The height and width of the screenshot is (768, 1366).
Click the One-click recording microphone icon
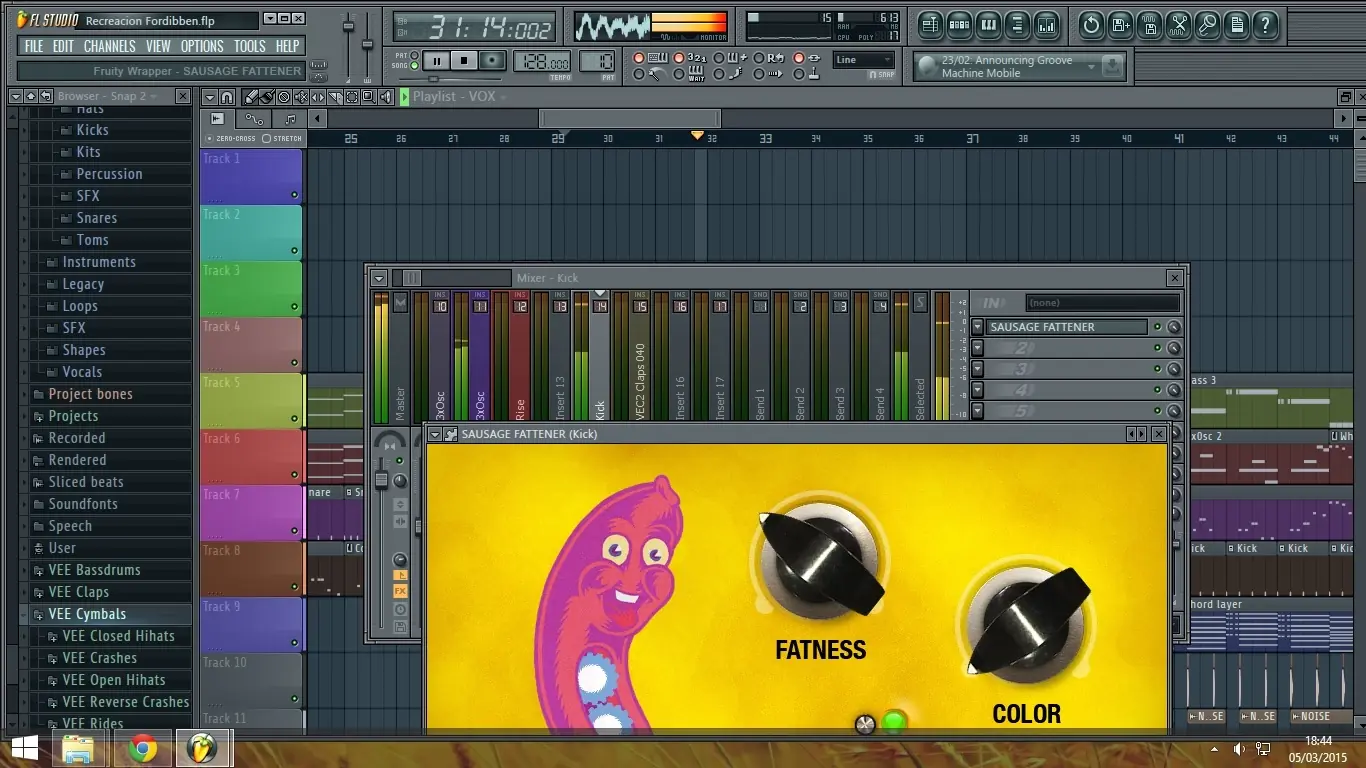click(x=1208, y=25)
